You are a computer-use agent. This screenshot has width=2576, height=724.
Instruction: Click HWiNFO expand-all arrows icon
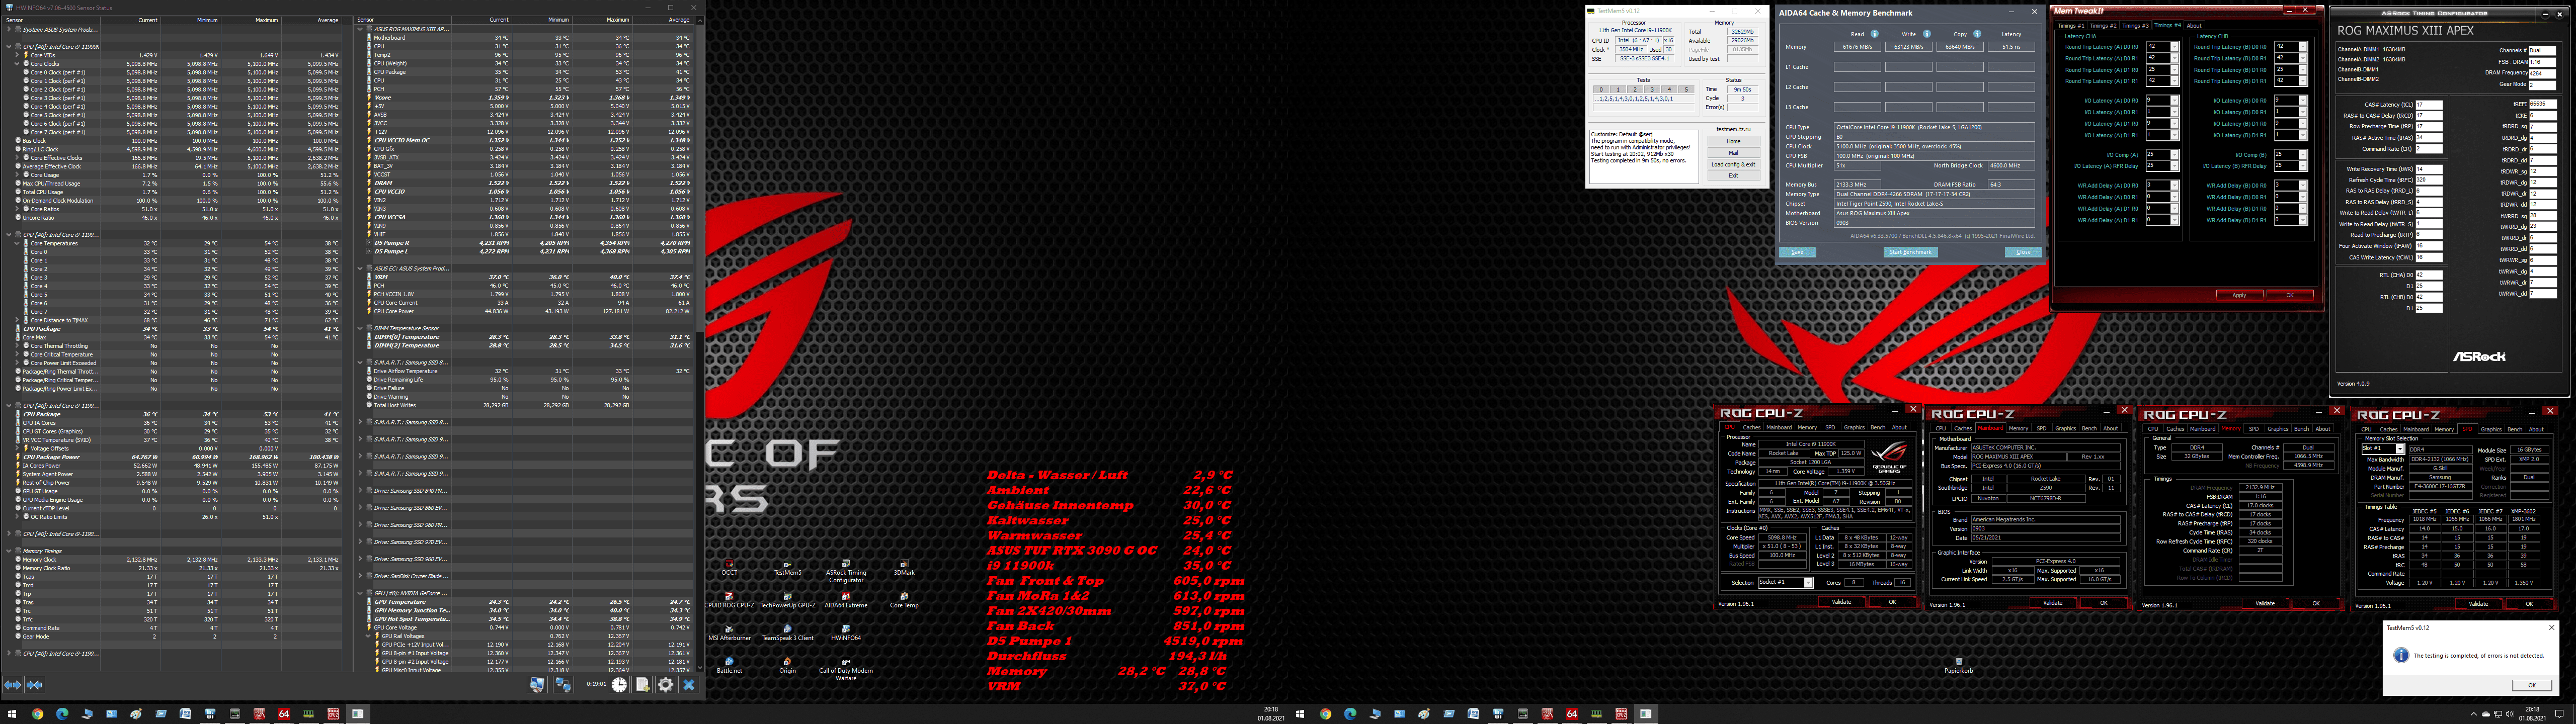(12, 685)
